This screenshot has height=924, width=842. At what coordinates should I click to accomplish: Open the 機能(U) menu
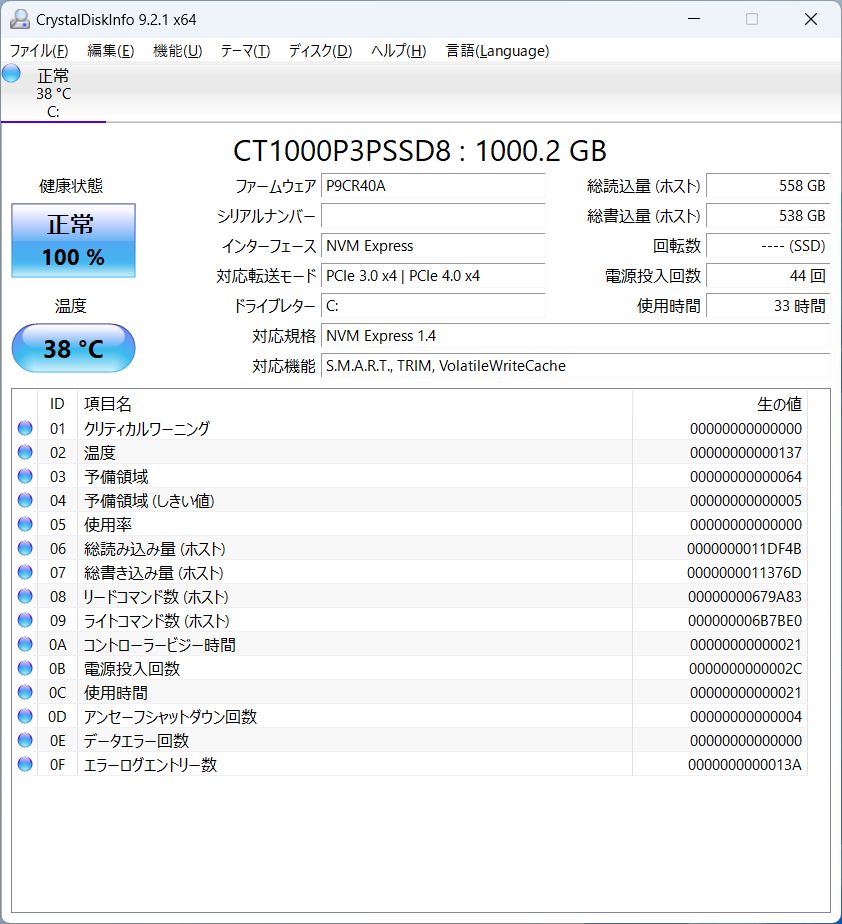coord(177,51)
